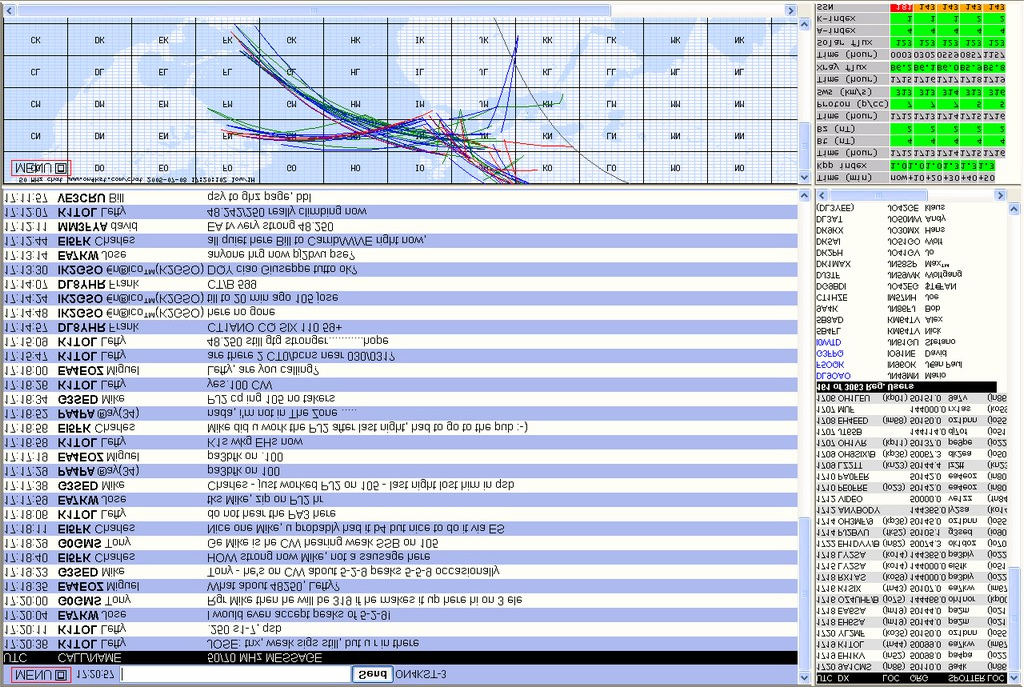Click the right arrow of the user list horizontal scrollbar
This screenshot has width=1024, height=687.
1000,195
